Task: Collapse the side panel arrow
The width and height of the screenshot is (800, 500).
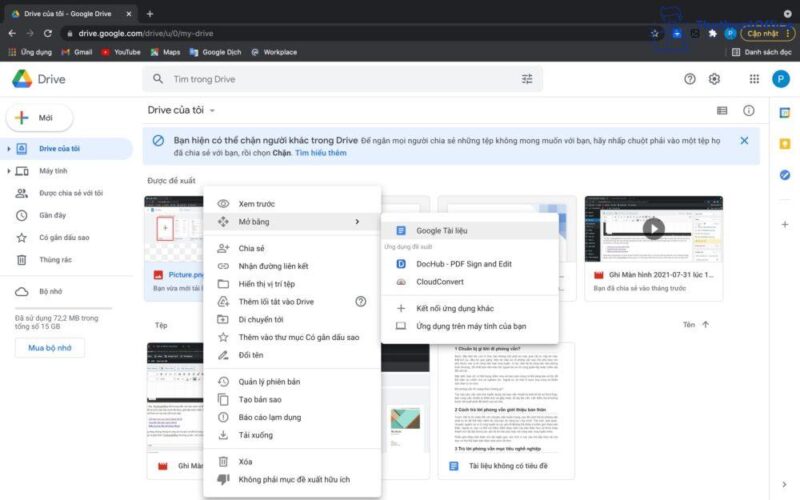Action: (784, 484)
